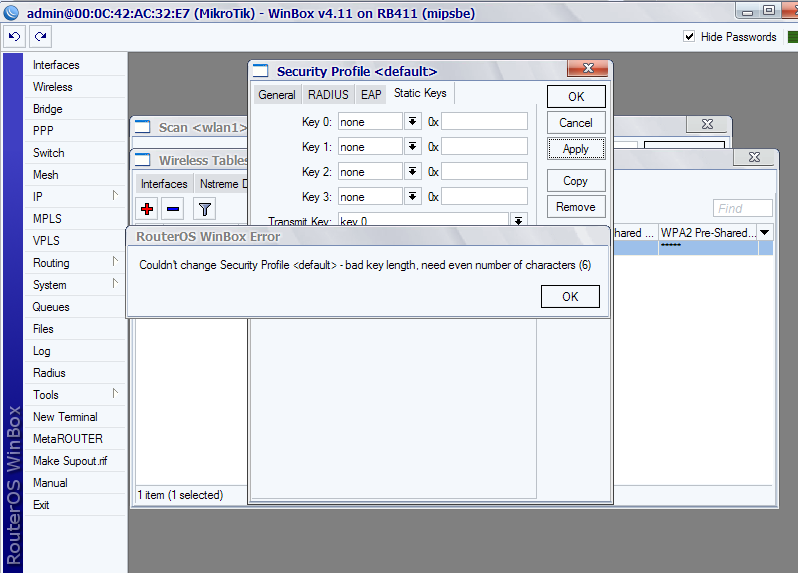Switch to the RADIUS tab
The height and width of the screenshot is (573, 798).
(328, 95)
